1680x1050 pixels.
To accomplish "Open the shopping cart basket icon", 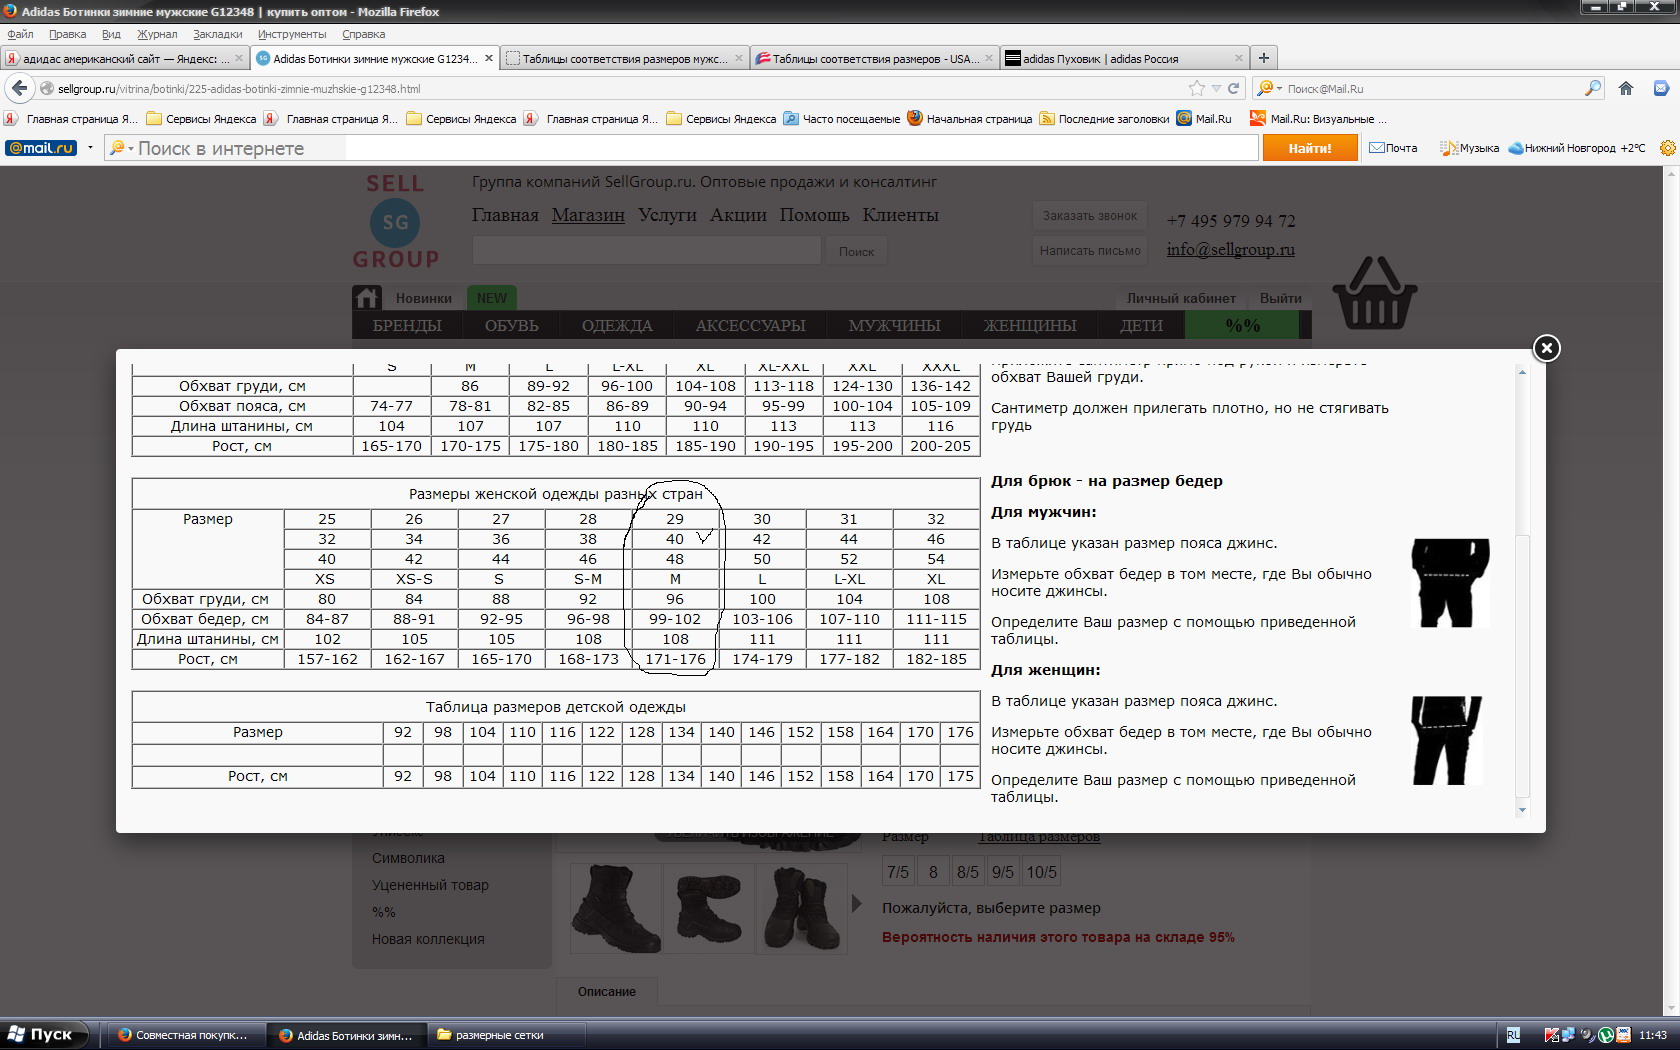I will pyautogui.click(x=1375, y=294).
